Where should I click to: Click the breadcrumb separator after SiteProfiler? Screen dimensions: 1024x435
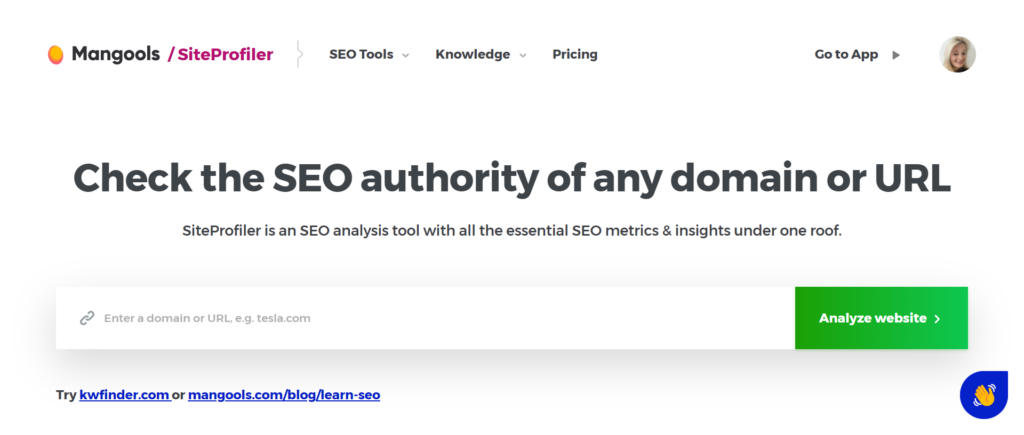(300, 54)
